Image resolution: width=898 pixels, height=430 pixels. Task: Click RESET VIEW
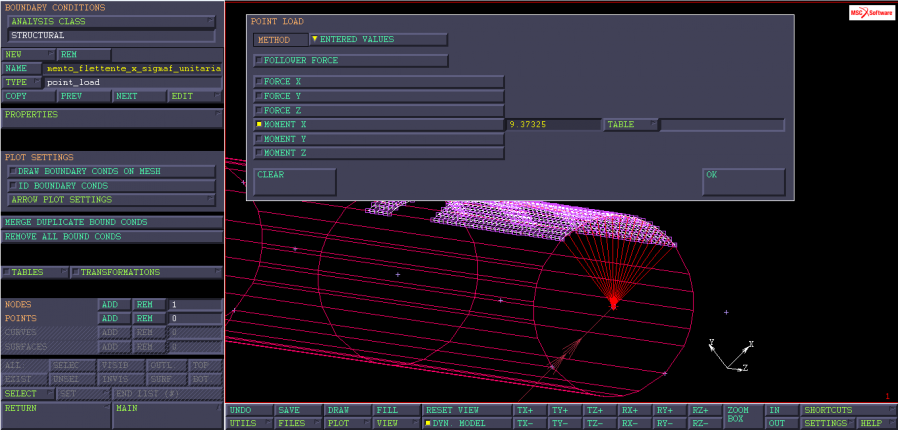pyautogui.click(x=466, y=411)
